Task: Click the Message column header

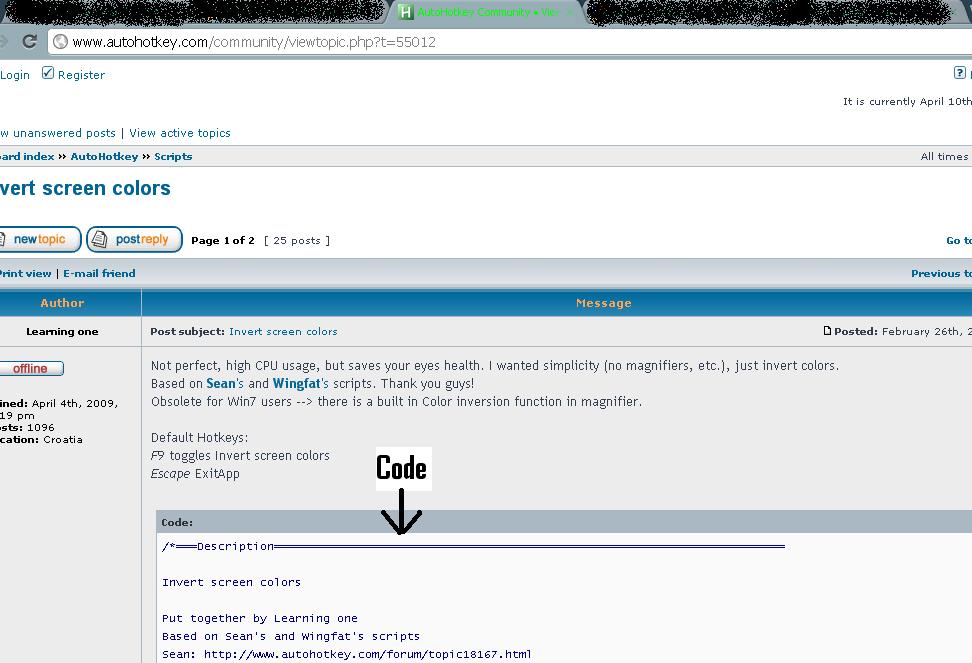Action: 604,303
